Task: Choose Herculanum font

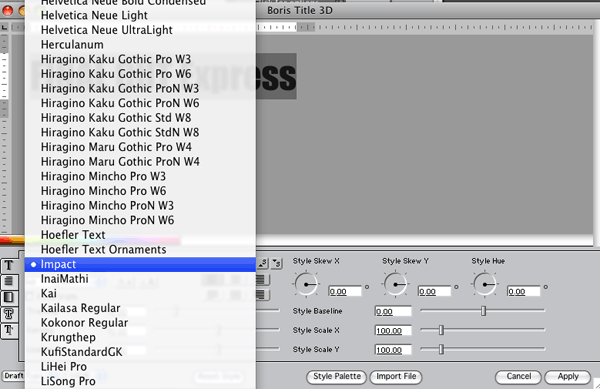Action: (140, 44)
